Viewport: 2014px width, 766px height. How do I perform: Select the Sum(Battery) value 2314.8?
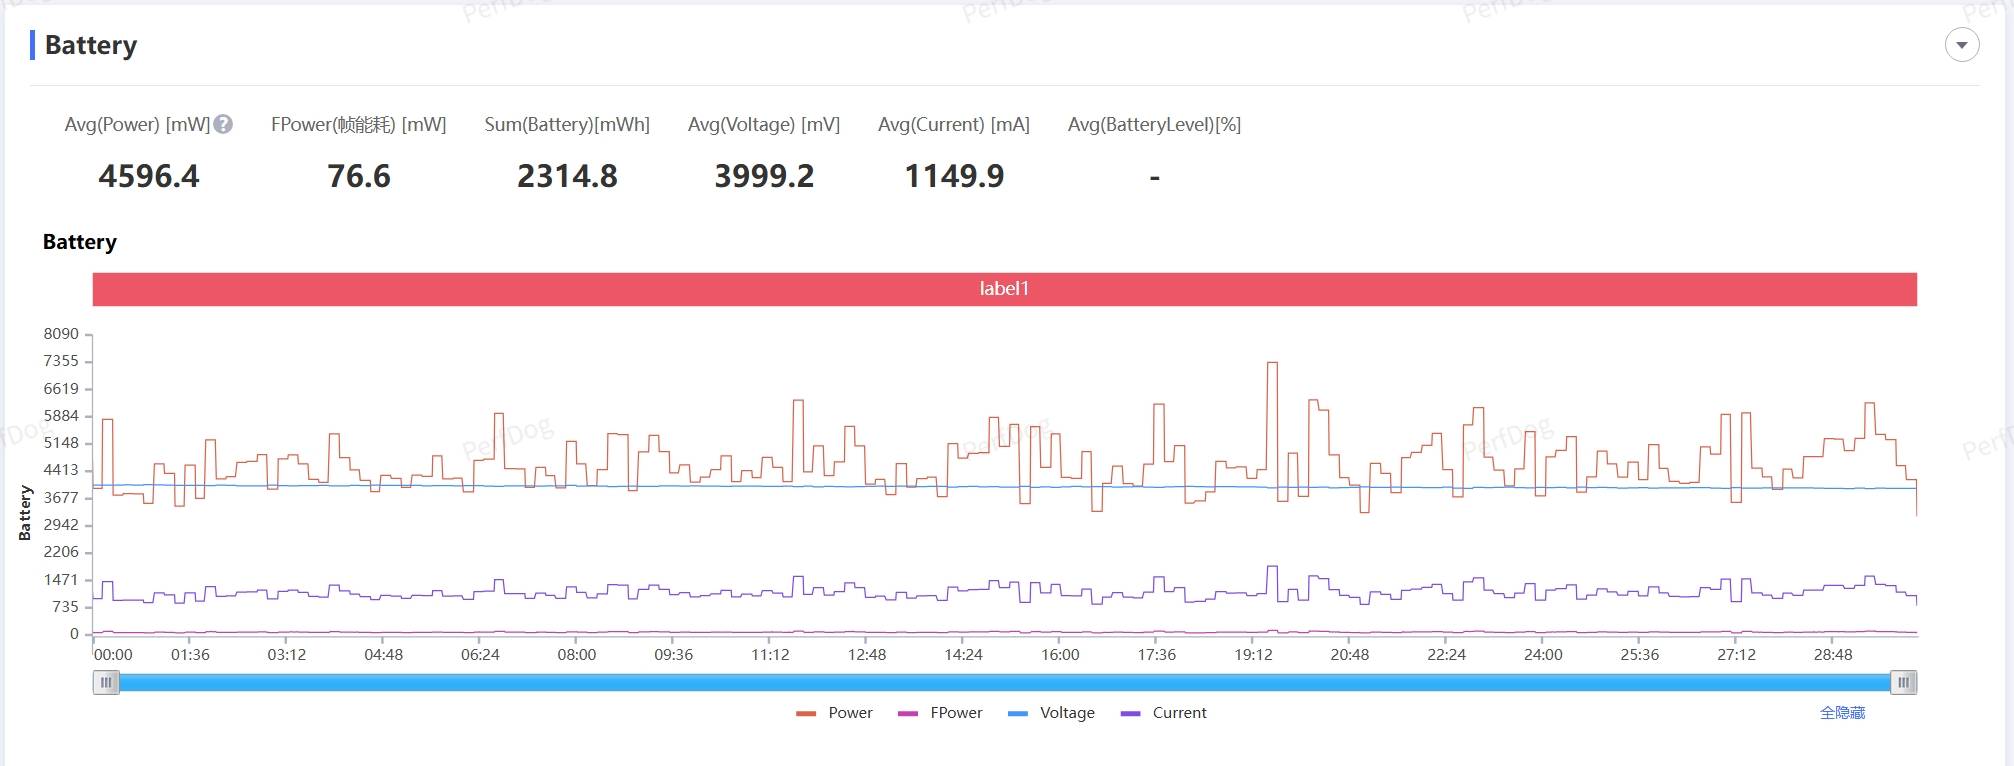coord(567,177)
